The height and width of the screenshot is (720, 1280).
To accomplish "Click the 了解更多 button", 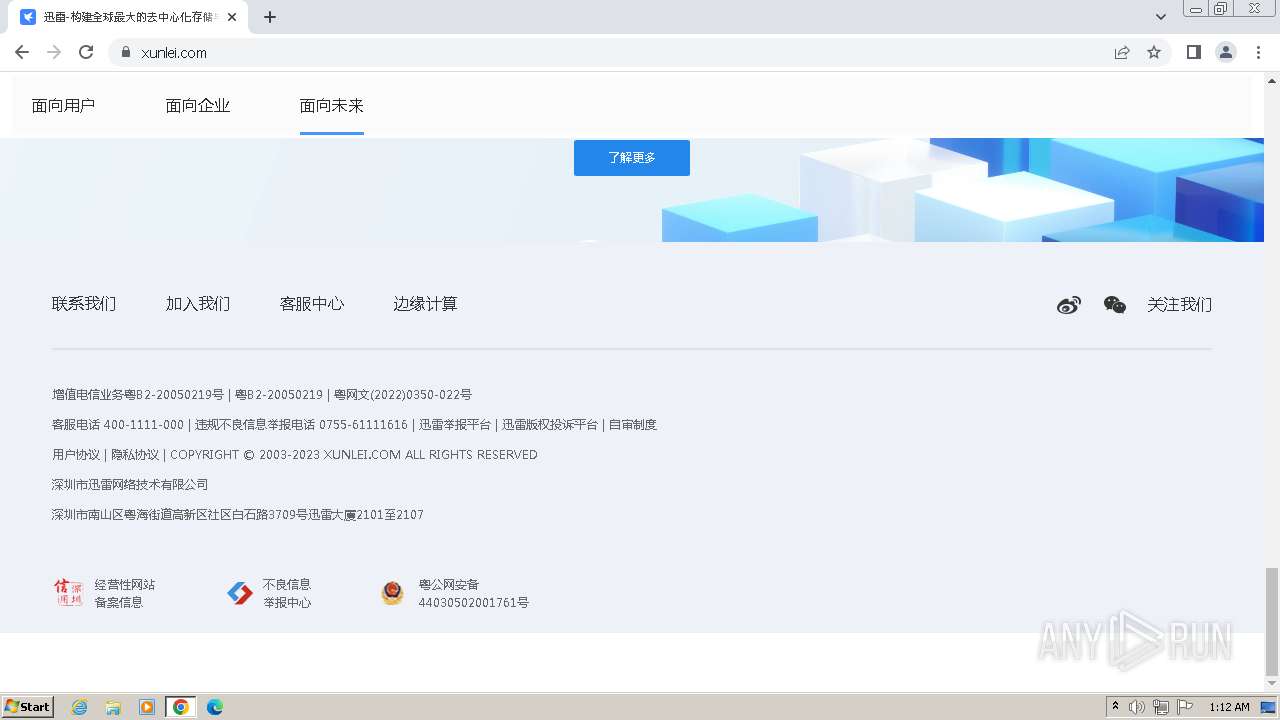I will tap(632, 158).
